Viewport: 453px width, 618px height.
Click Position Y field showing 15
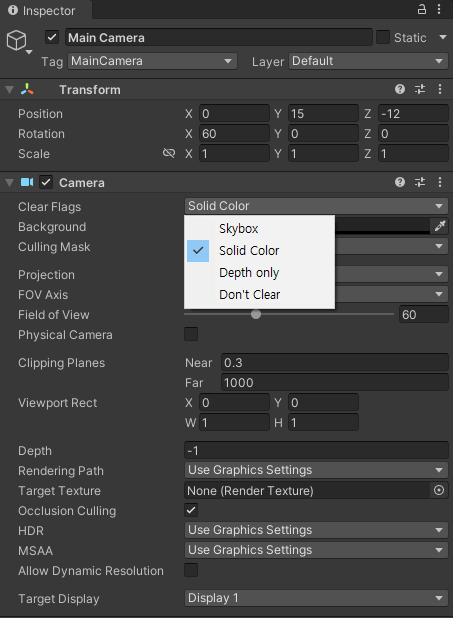[x=323, y=114]
